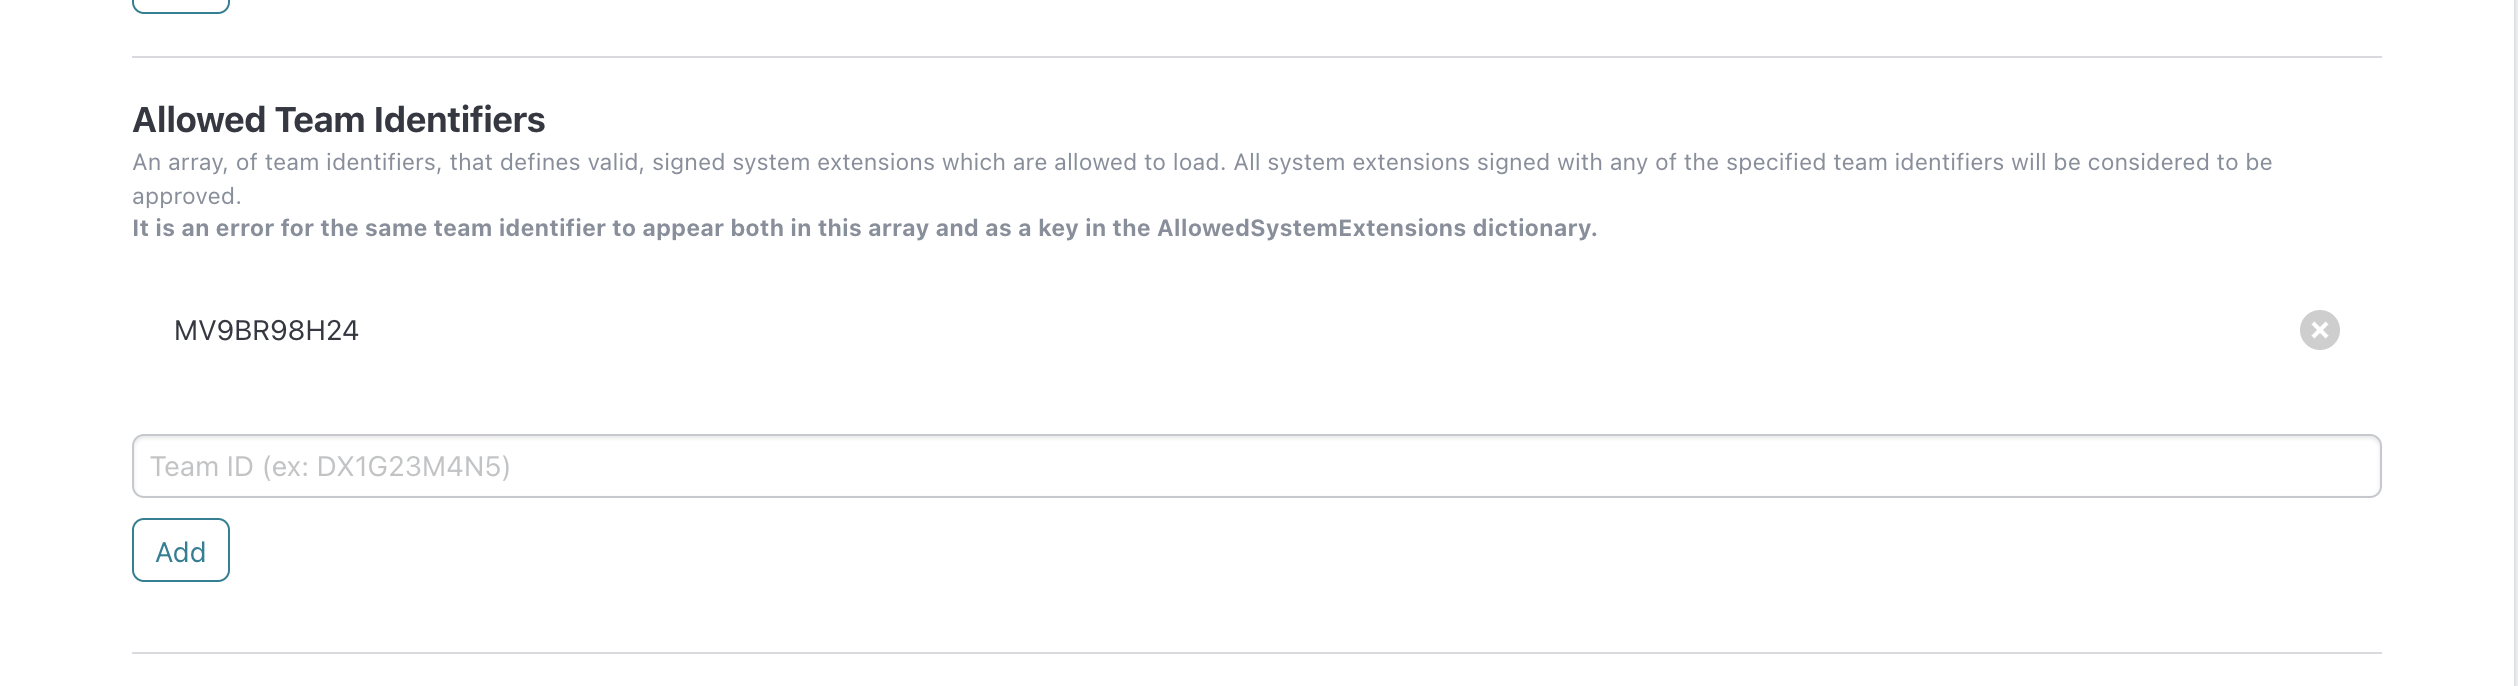This screenshot has height=686, width=2518.
Task: Click the partially visible button at top
Action: click(x=181, y=5)
